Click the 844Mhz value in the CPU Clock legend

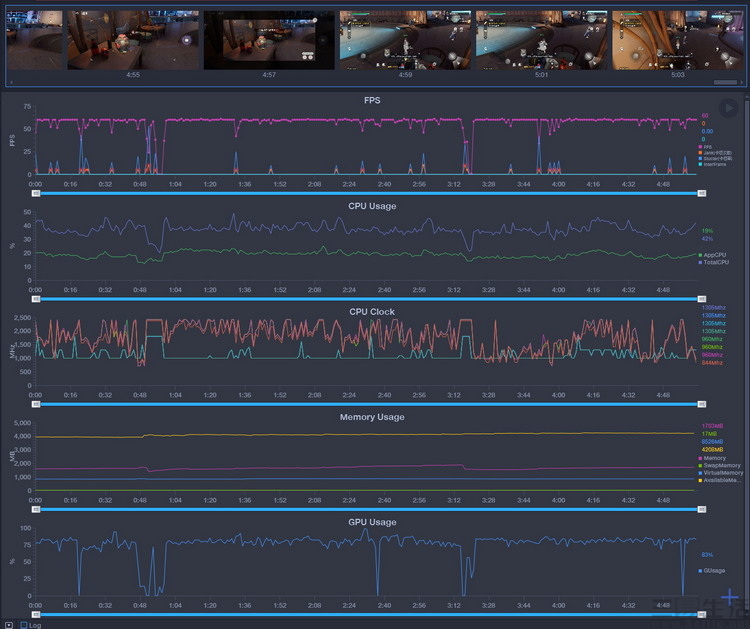tap(712, 363)
